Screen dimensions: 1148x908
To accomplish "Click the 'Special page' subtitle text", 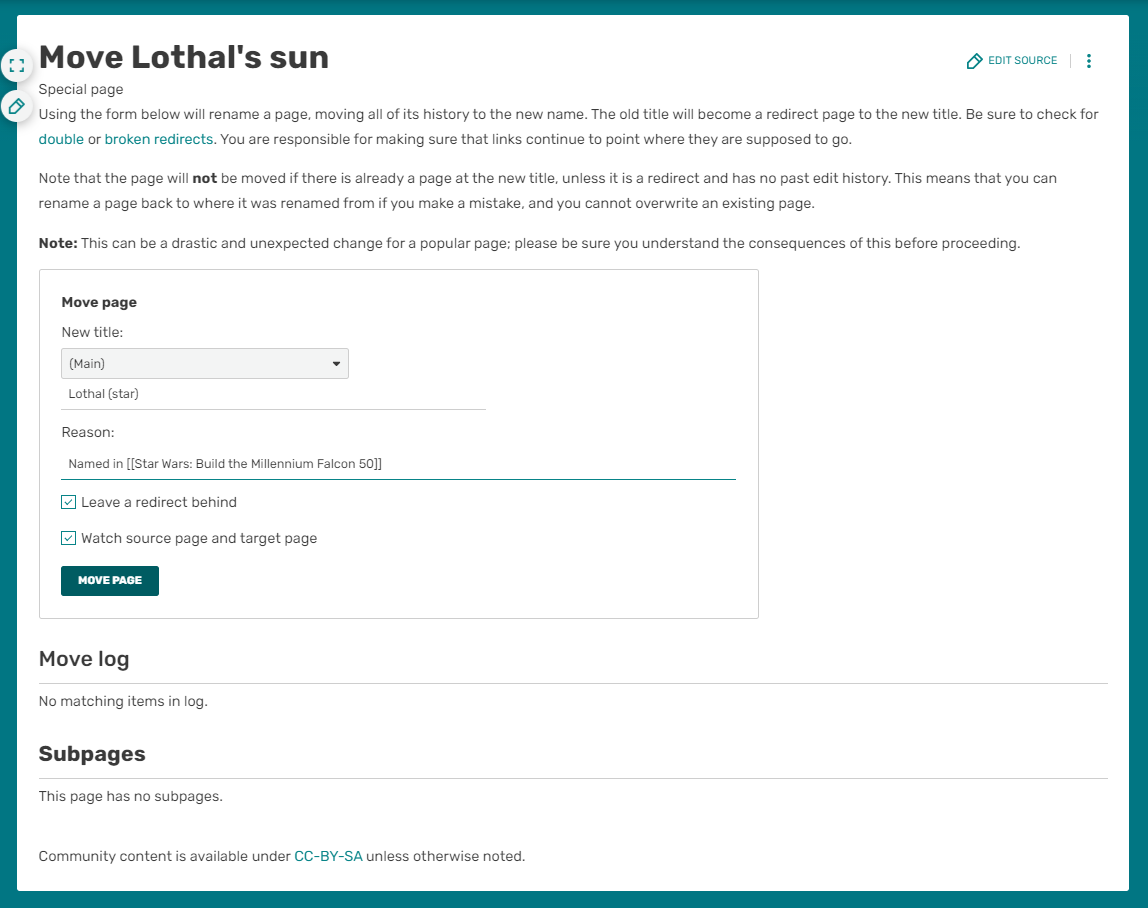I will pyautogui.click(x=81, y=90).
